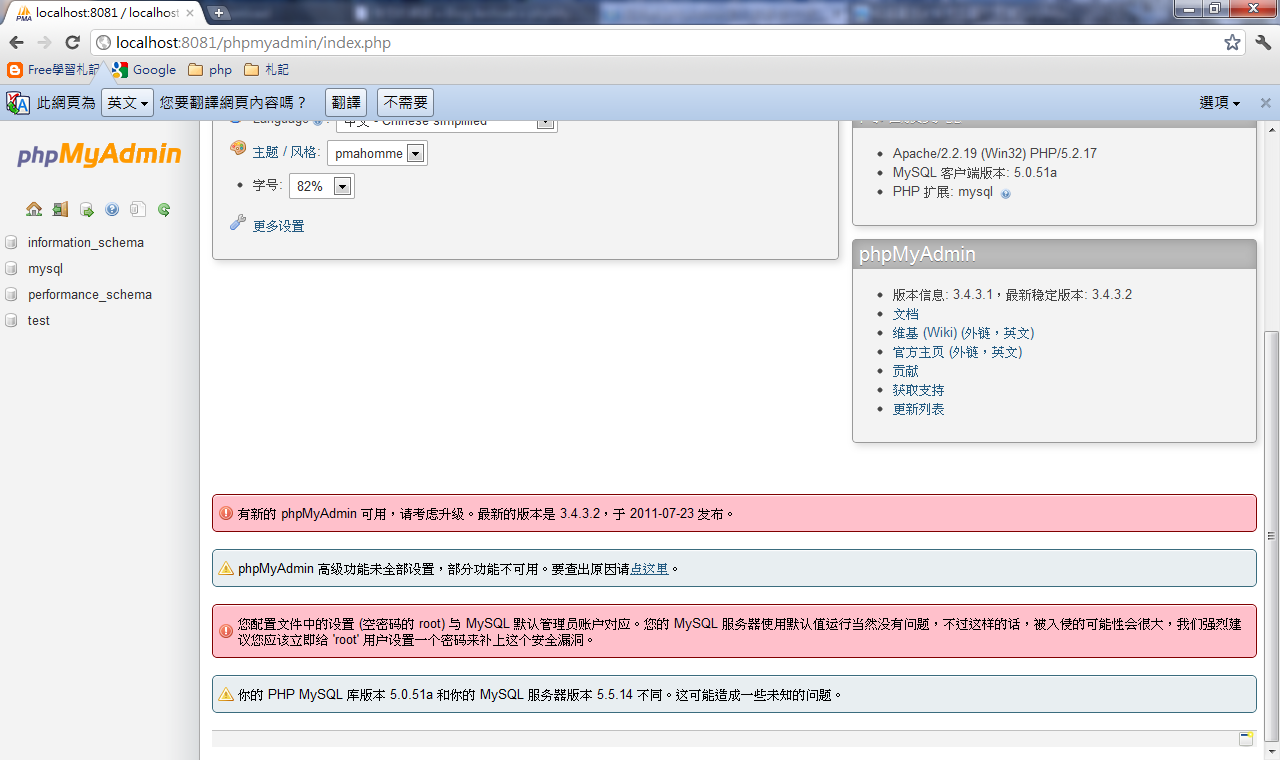Click the small note icon at bottom right
Screen dimensions: 1280x760
pos(1246,738)
